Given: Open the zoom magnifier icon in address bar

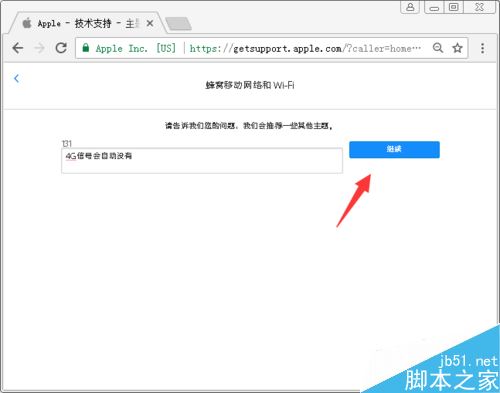Looking at the screenshot, I should coord(438,48).
